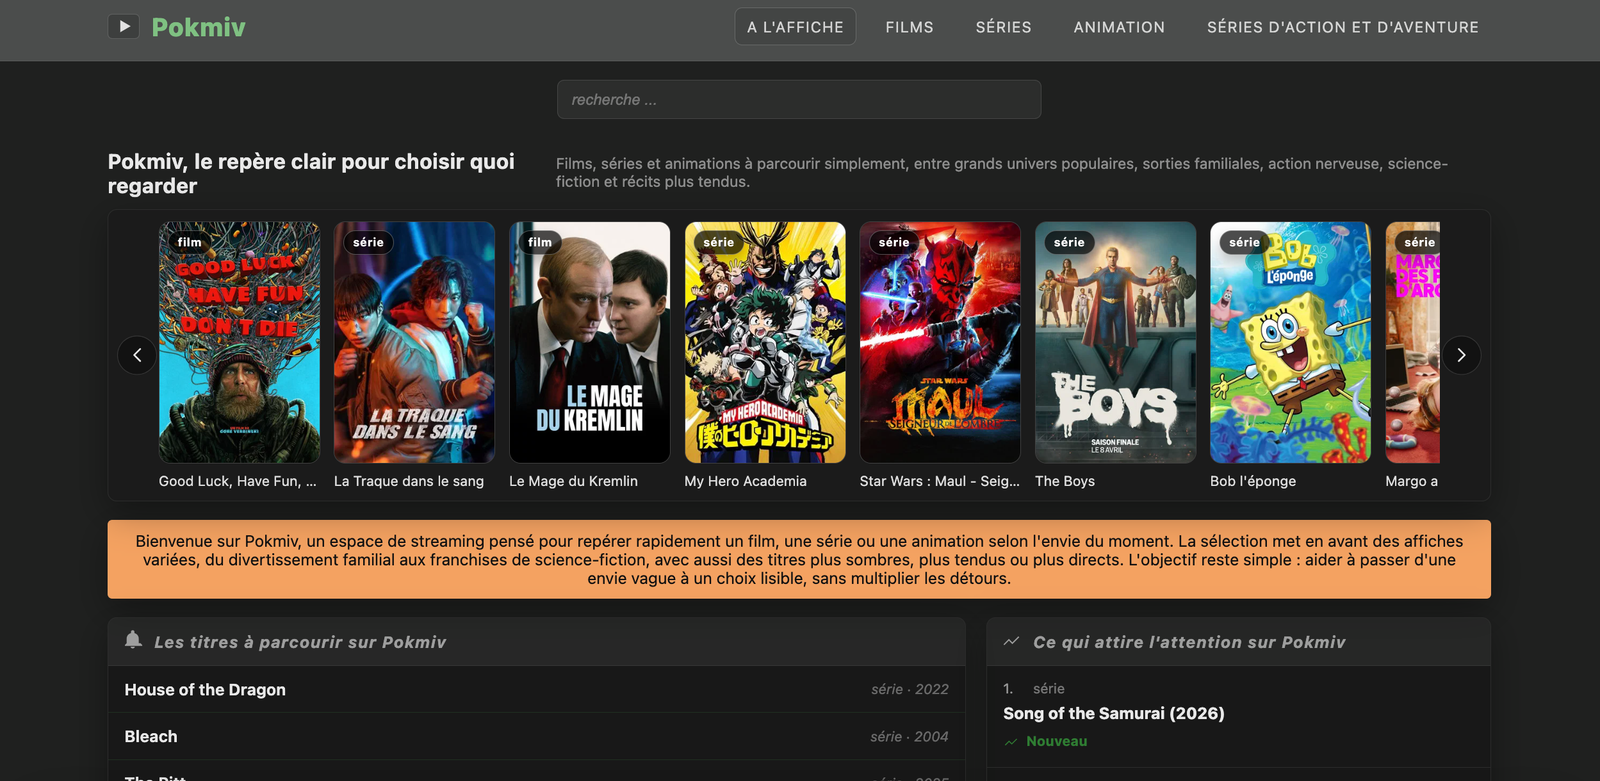Open the House of the Dragon row
Screen dimensions: 1600x781
click(536, 690)
